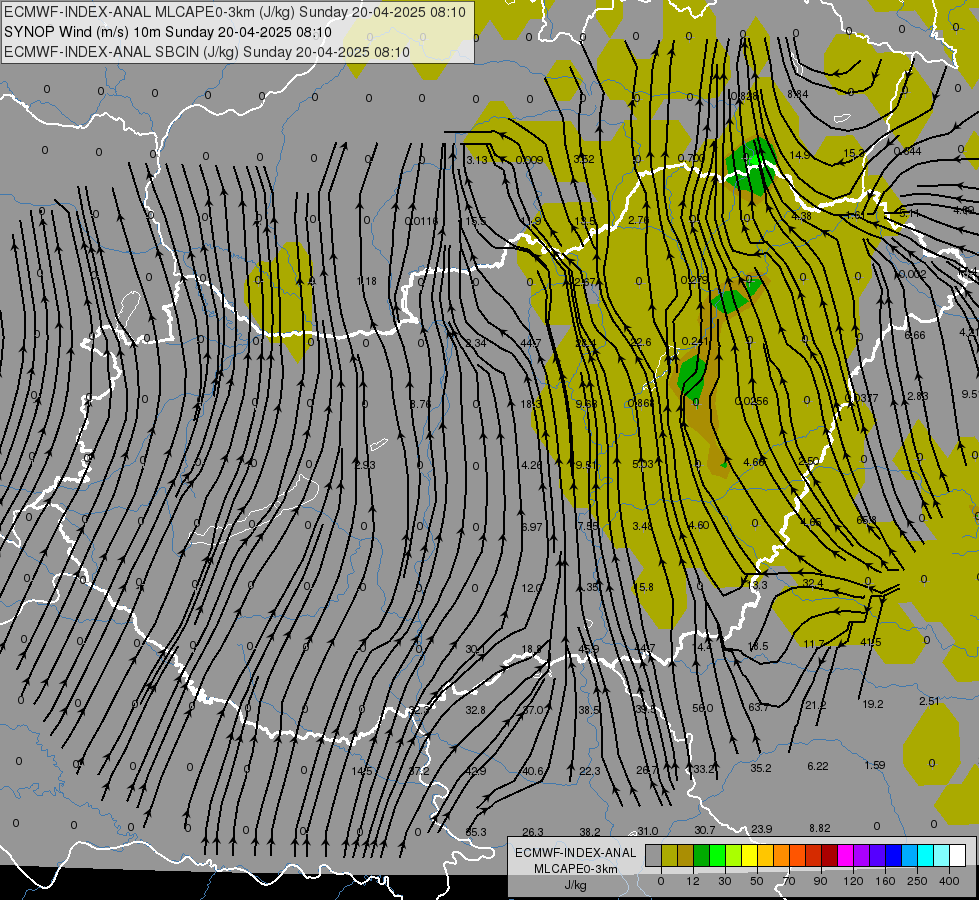This screenshot has width=979, height=900.
Task: Click the map value '56.0'
Action: click(702, 708)
